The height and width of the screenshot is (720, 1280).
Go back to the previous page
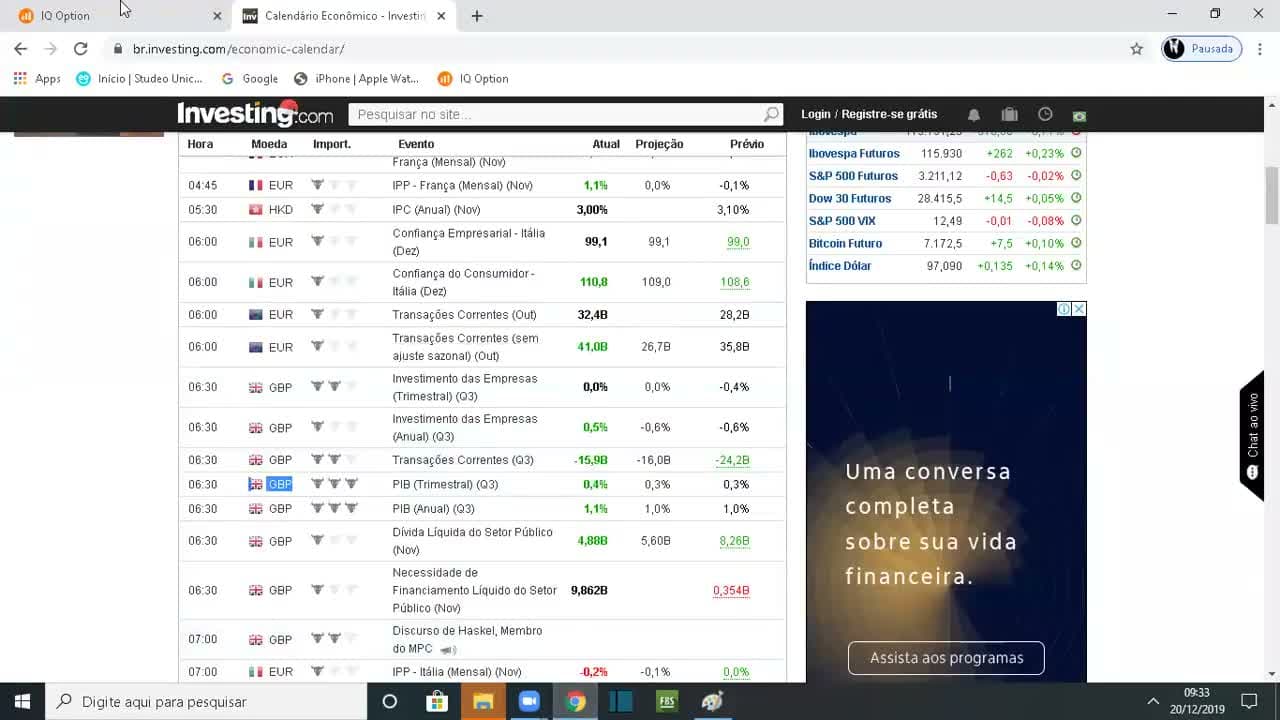(20, 49)
